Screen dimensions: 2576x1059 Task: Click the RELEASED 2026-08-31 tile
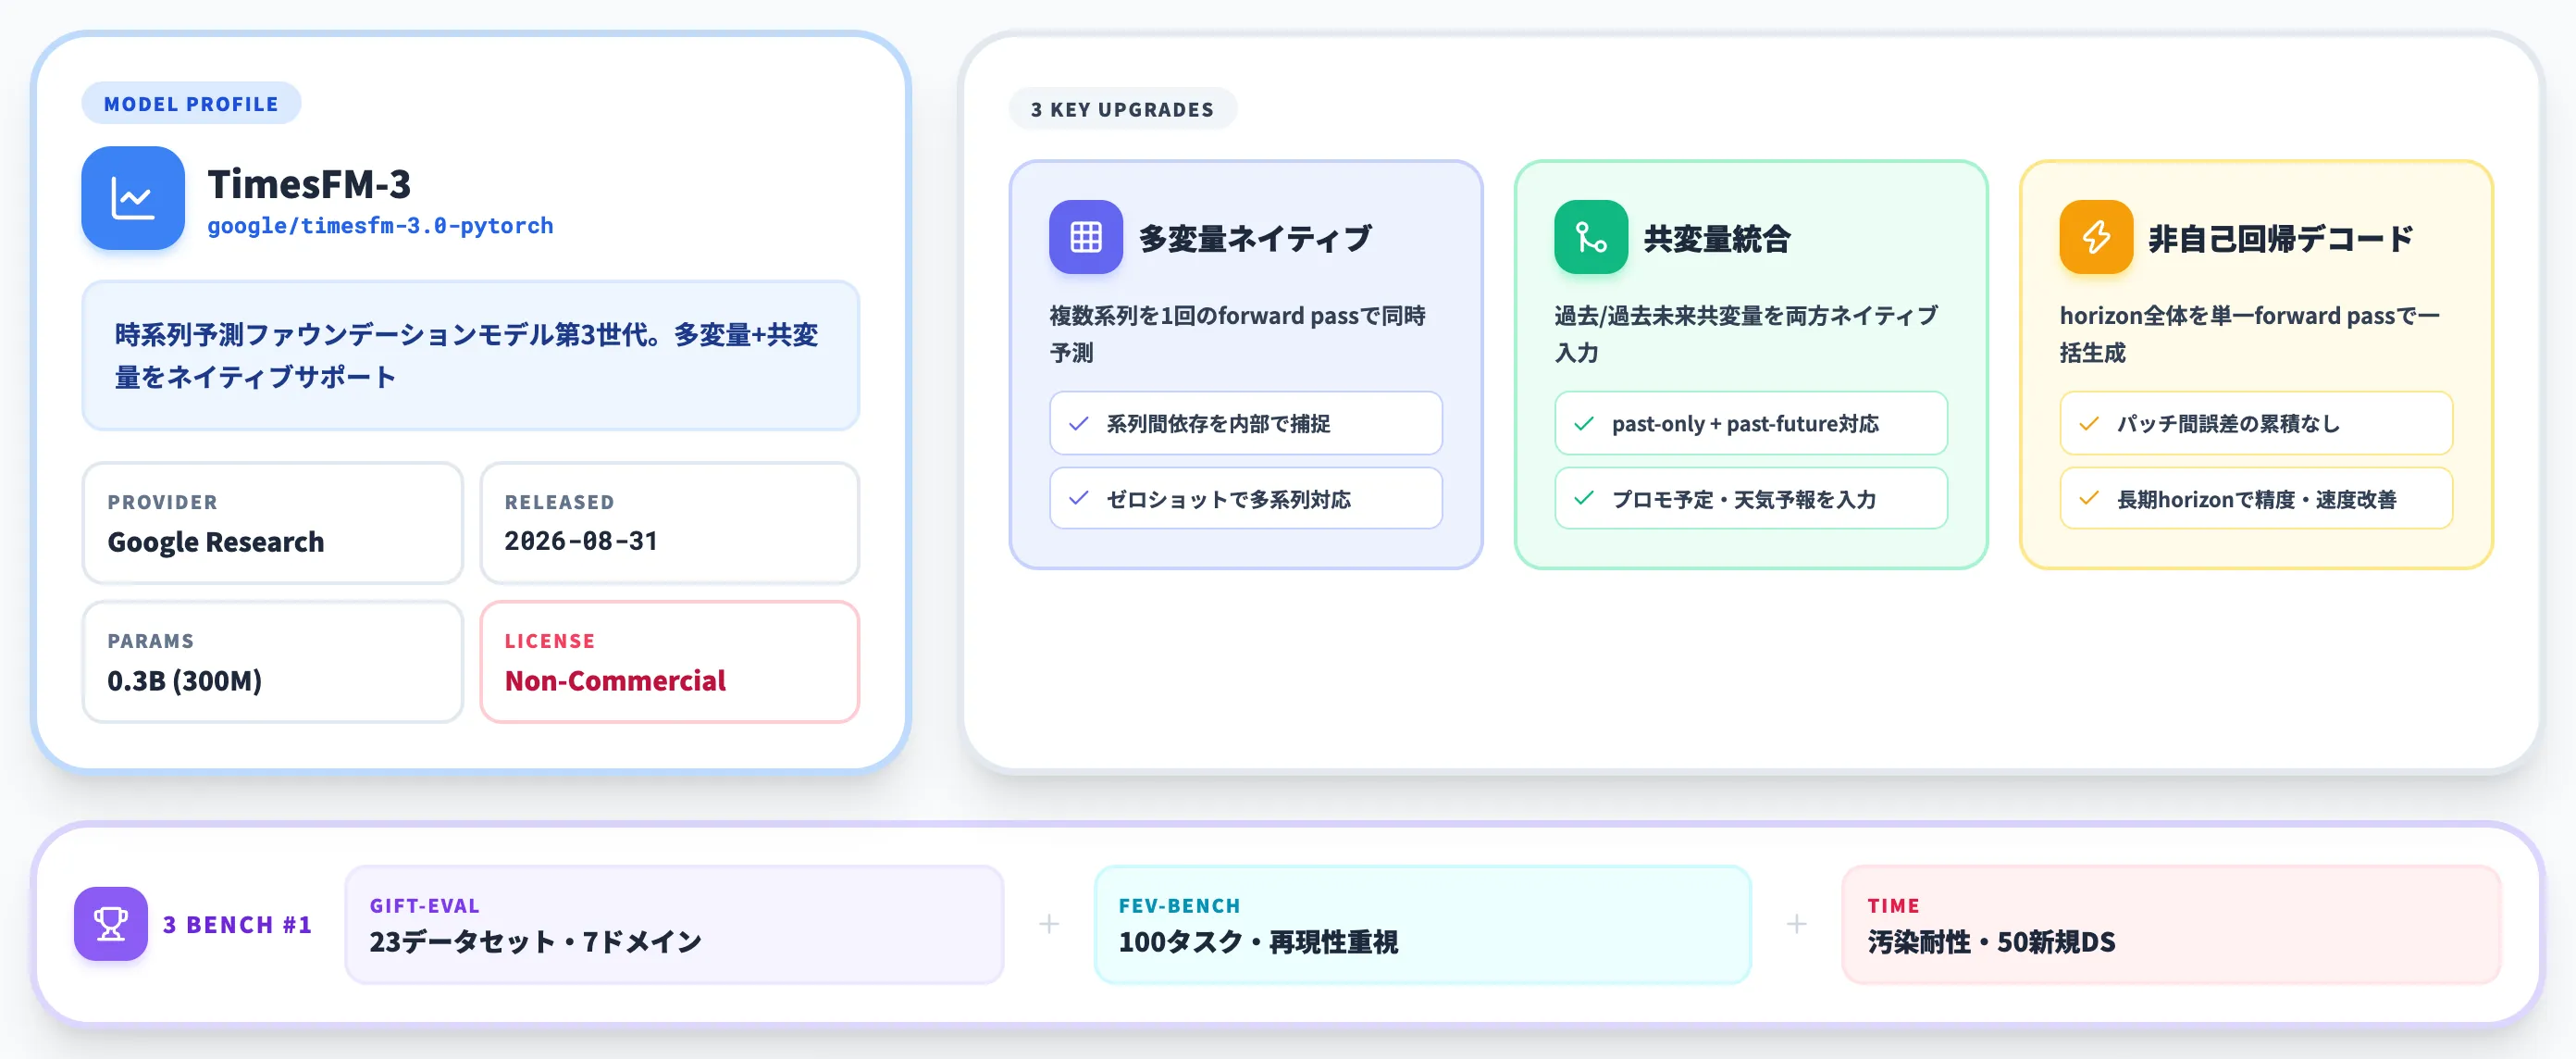tap(670, 523)
